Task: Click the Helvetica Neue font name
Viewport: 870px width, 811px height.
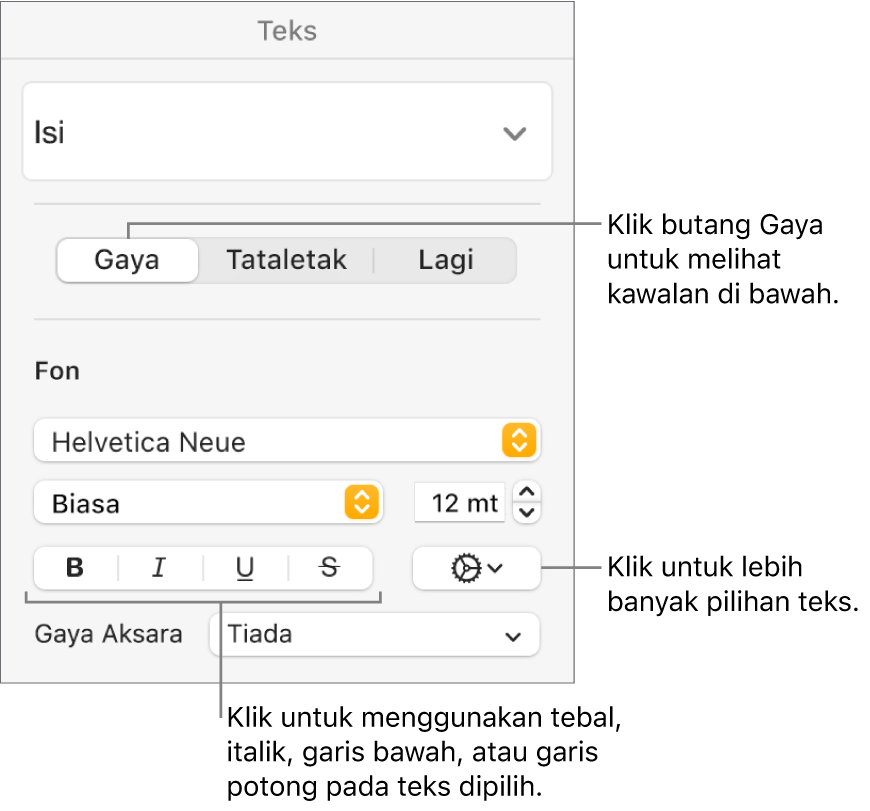Action: coord(150,441)
